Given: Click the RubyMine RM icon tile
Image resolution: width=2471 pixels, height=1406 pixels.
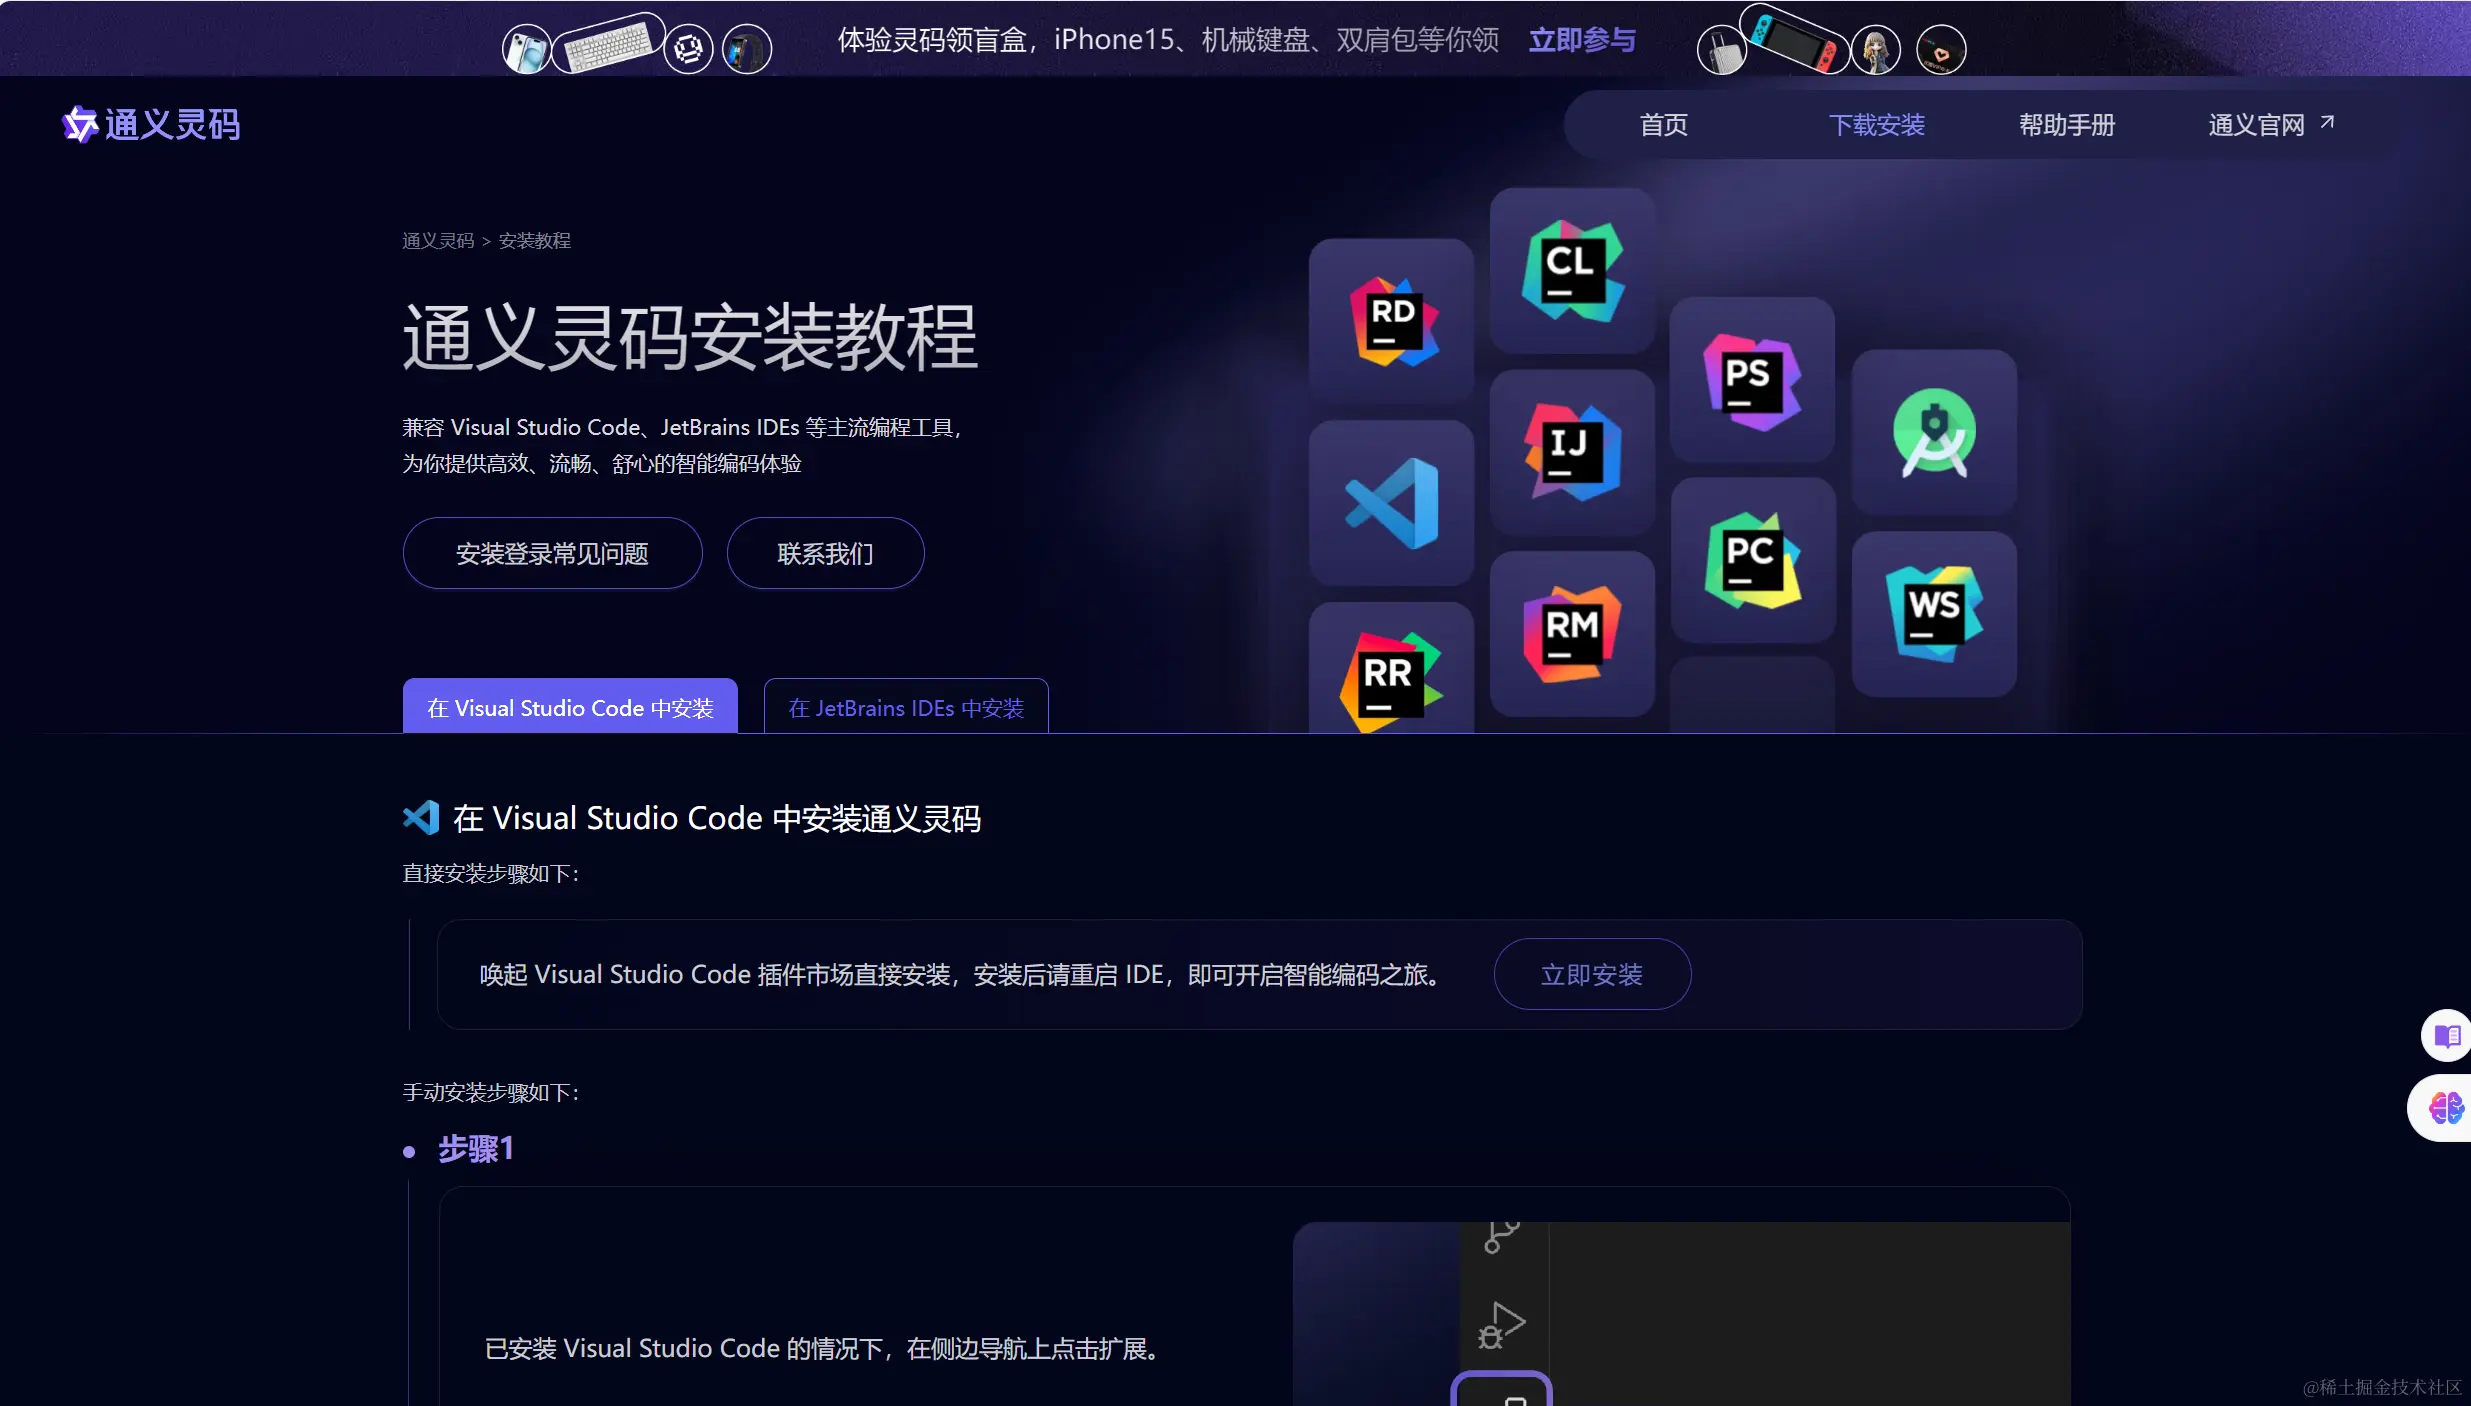Looking at the screenshot, I should 1572,633.
